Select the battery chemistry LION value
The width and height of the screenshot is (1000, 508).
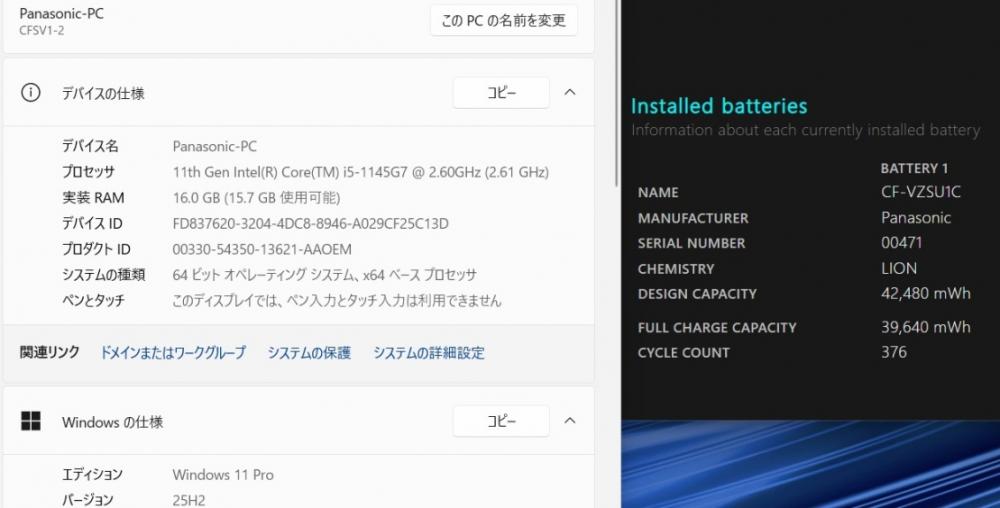tap(899, 268)
